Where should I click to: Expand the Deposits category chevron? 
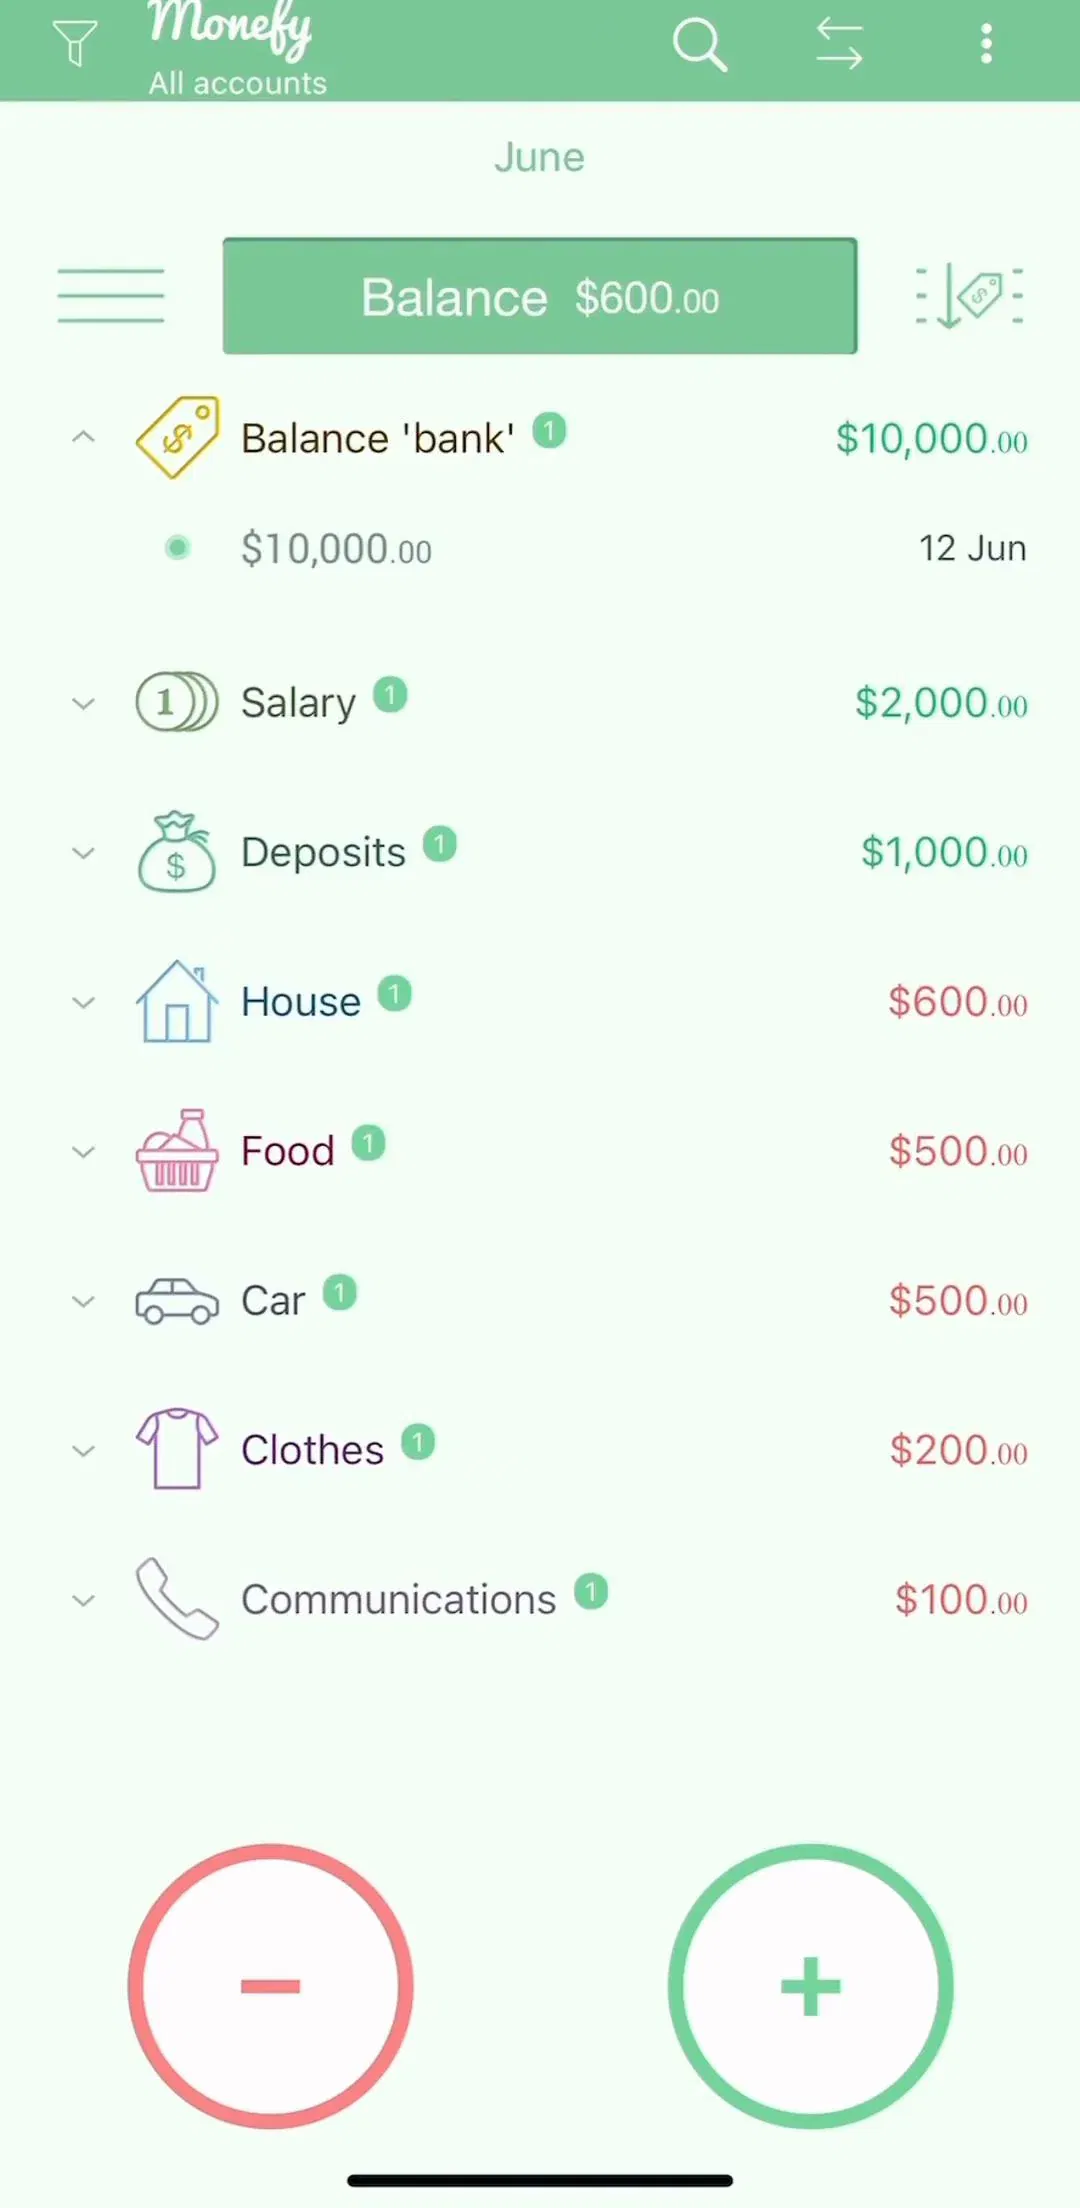84,853
